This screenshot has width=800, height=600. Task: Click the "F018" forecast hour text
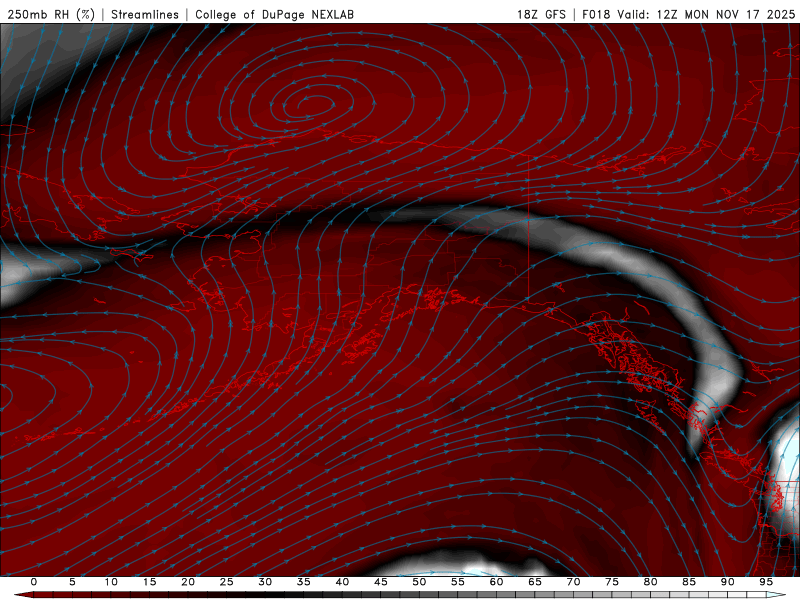pyautogui.click(x=596, y=14)
